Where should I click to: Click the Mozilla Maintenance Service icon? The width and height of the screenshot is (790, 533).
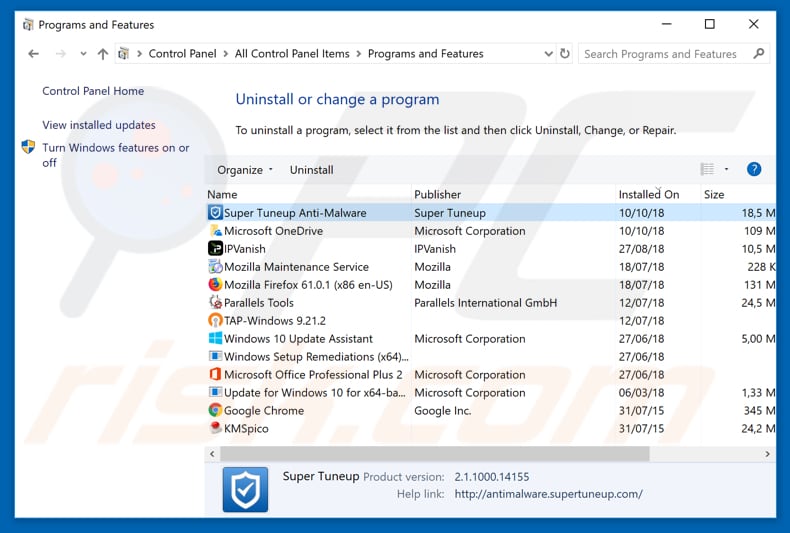point(215,266)
